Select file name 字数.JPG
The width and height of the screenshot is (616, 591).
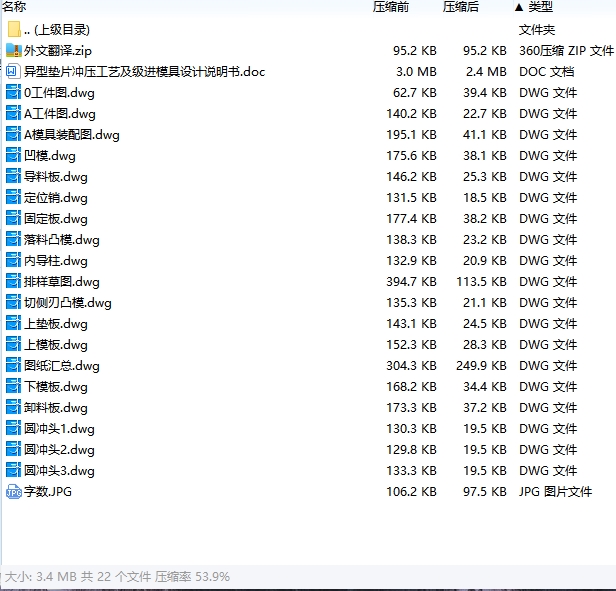pos(48,492)
